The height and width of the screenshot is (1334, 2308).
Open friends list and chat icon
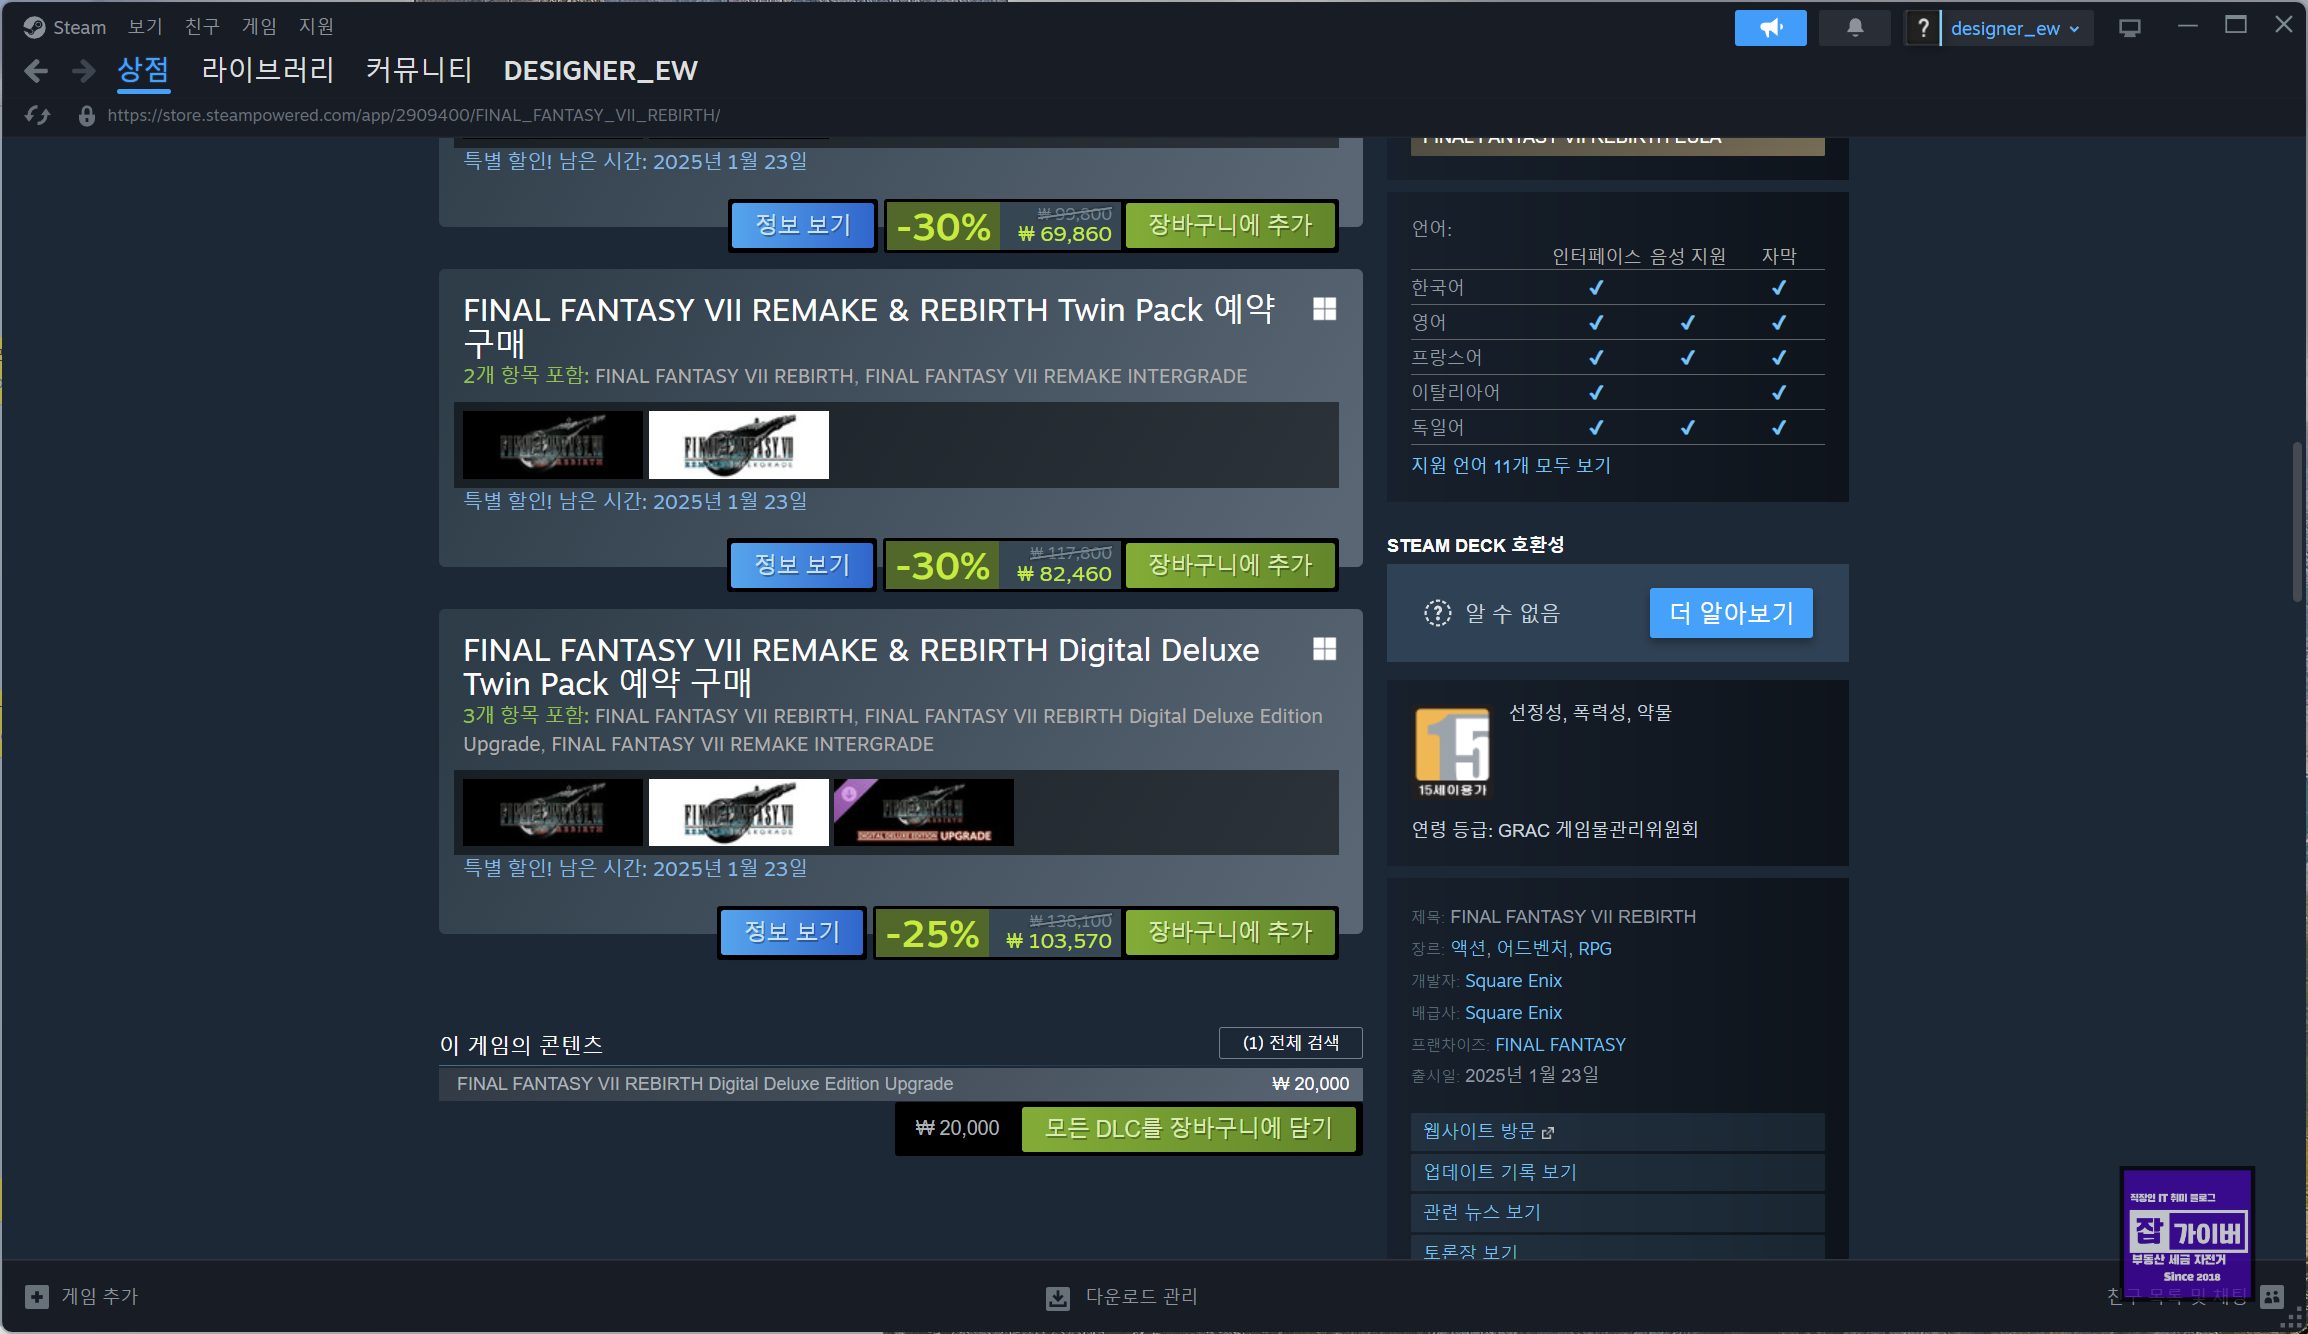point(2272,1297)
